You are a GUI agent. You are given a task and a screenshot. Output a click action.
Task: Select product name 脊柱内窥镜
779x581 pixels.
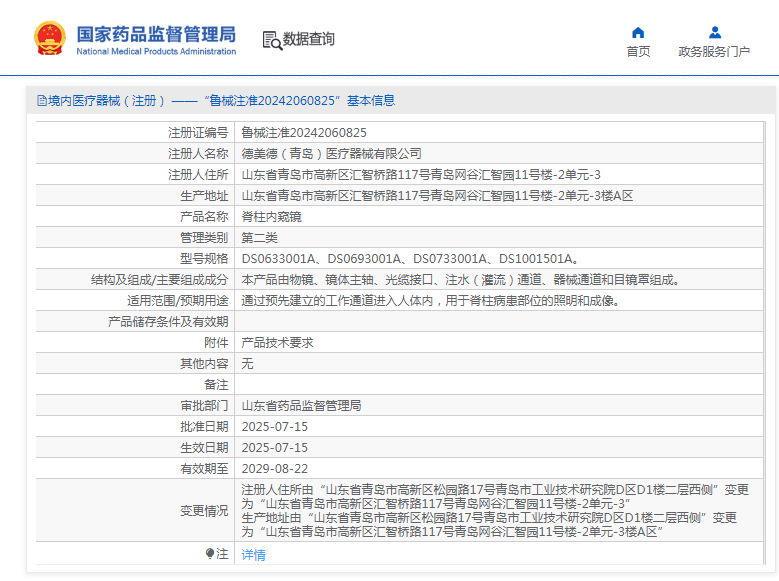click(x=271, y=217)
